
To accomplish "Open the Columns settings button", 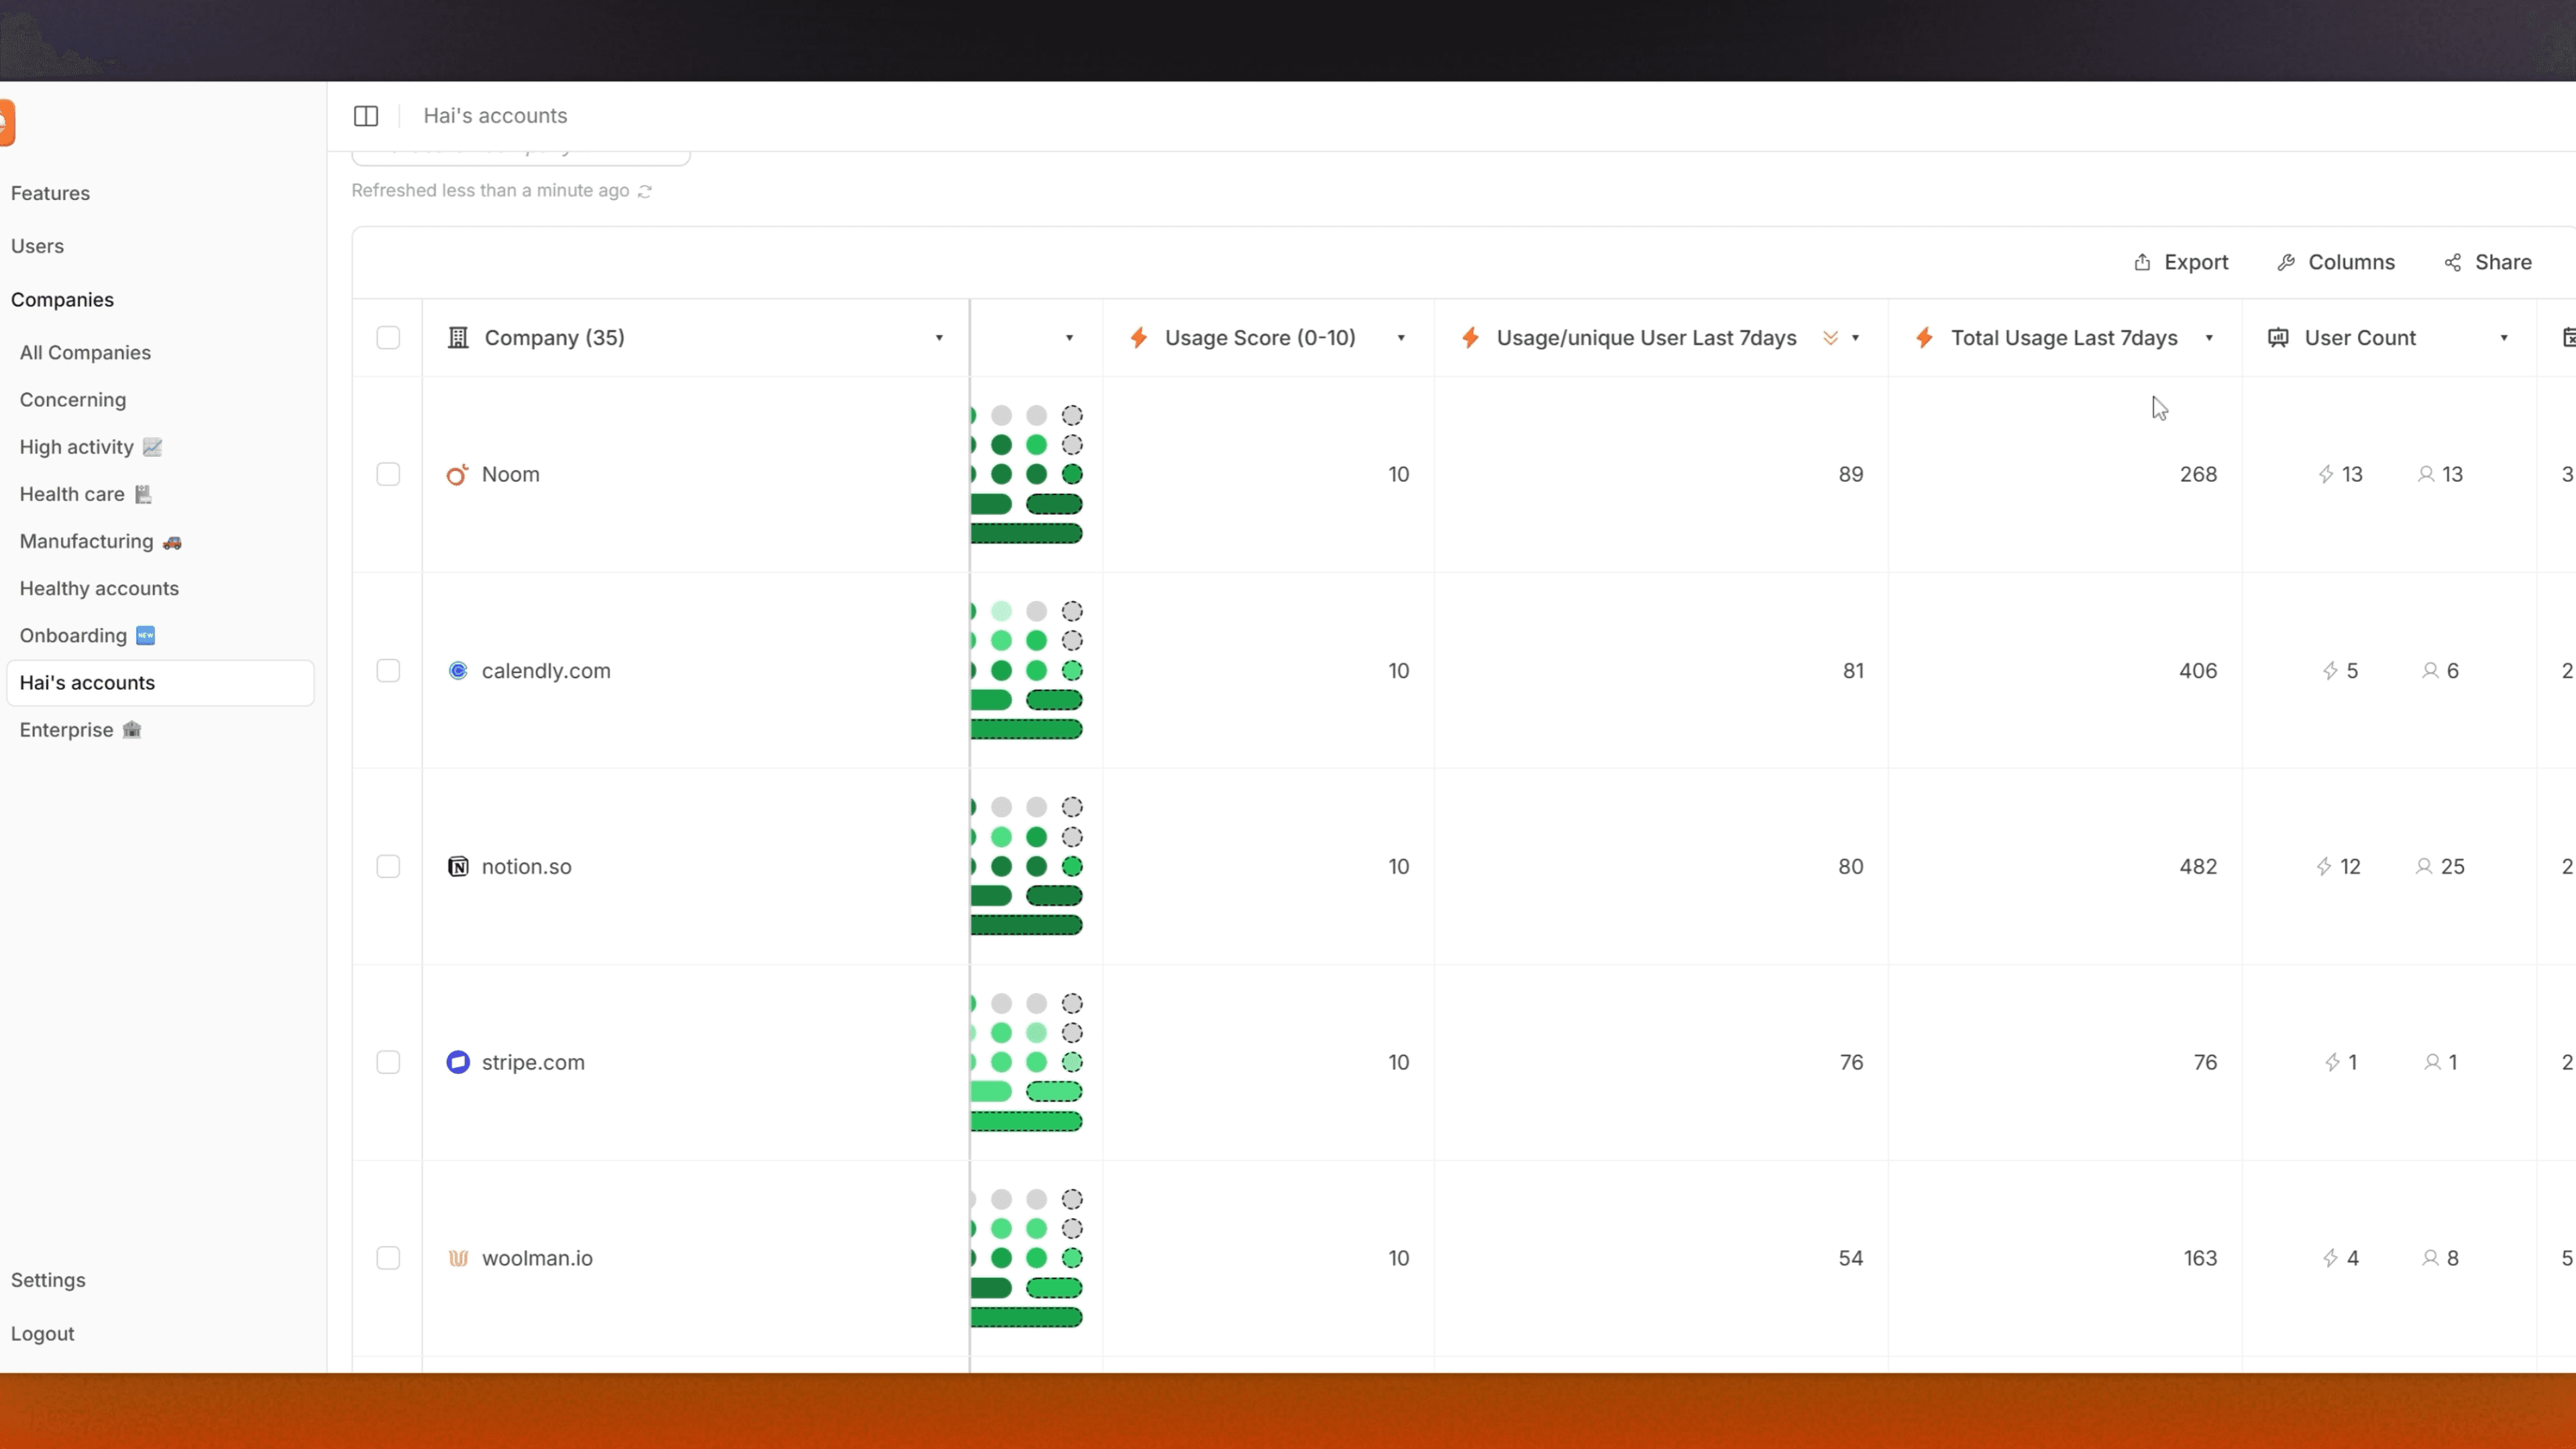I will coord(2336,262).
